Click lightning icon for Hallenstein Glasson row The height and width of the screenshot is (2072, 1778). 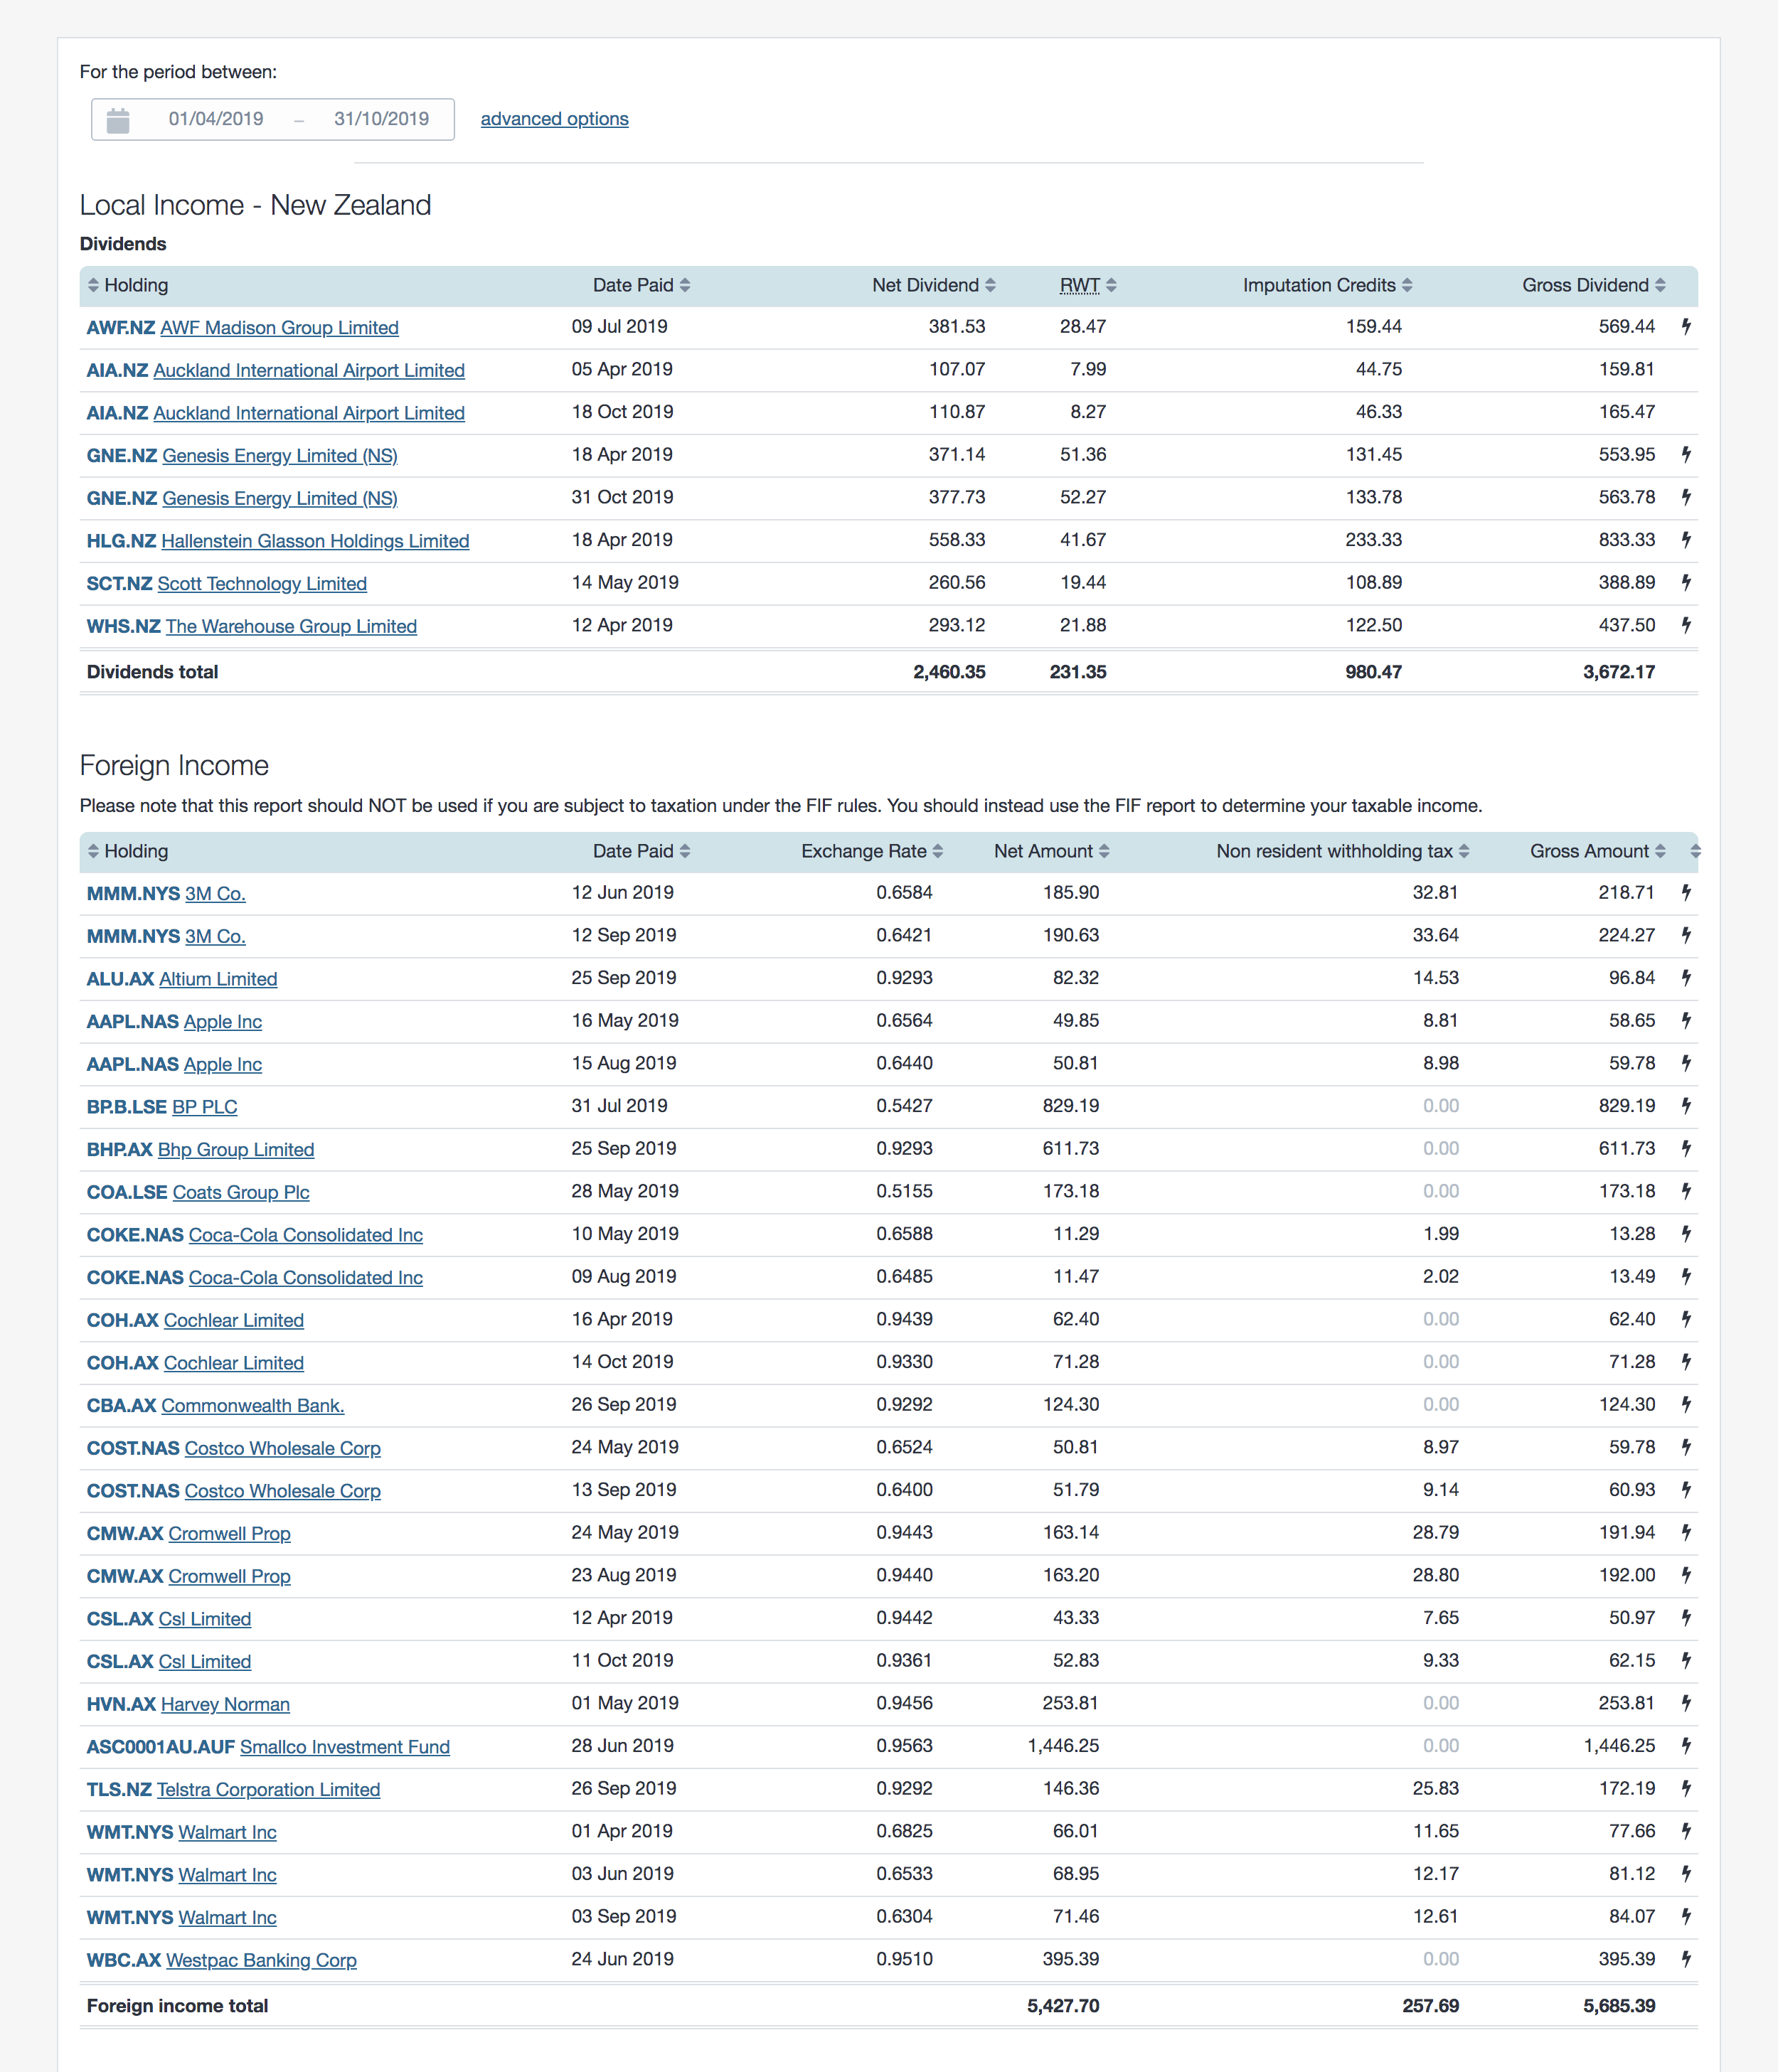coord(1686,540)
